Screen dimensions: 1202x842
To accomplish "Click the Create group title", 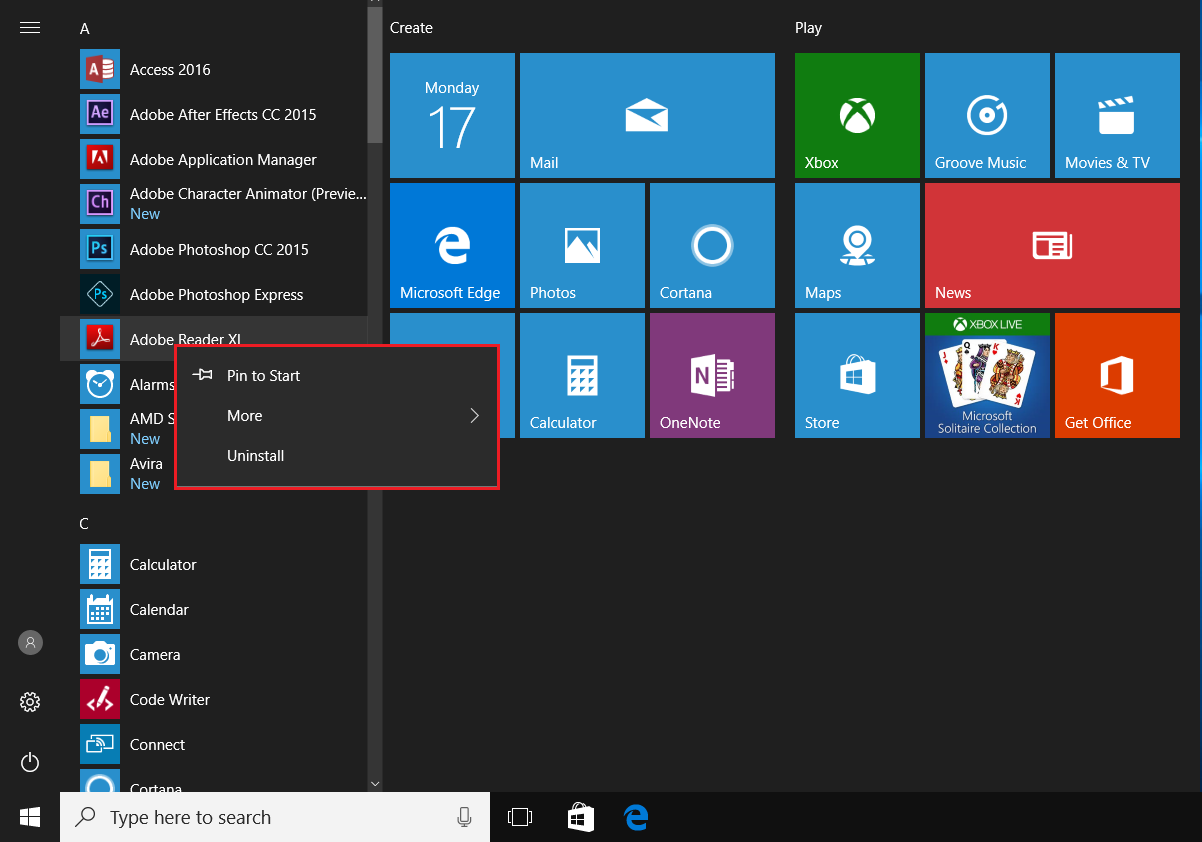I will (411, 28).
